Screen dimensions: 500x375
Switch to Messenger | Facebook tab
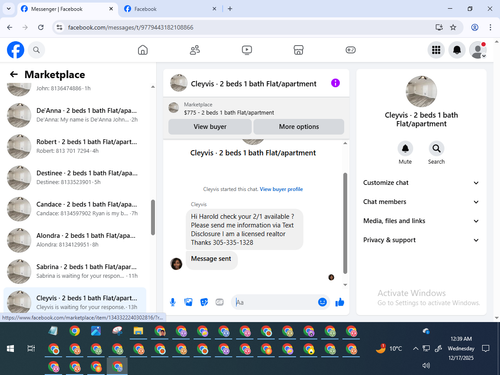click(x=67, y=9)
